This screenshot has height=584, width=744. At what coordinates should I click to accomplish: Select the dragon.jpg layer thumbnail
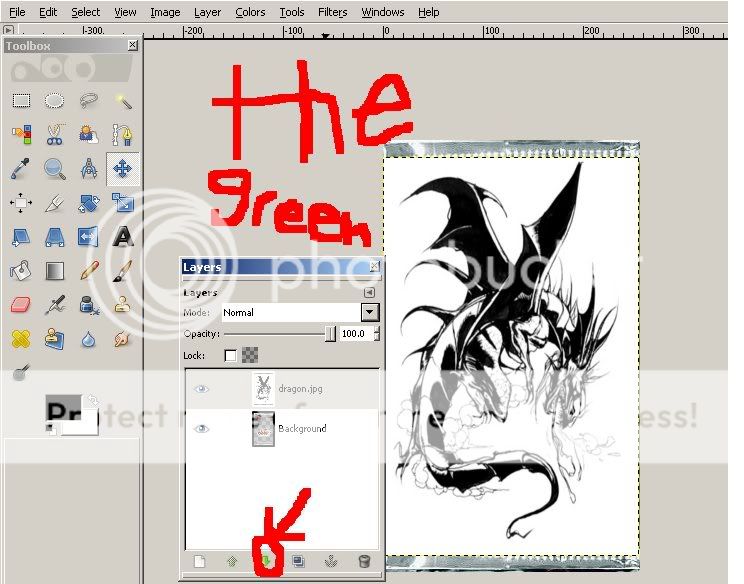click(263, 389)
